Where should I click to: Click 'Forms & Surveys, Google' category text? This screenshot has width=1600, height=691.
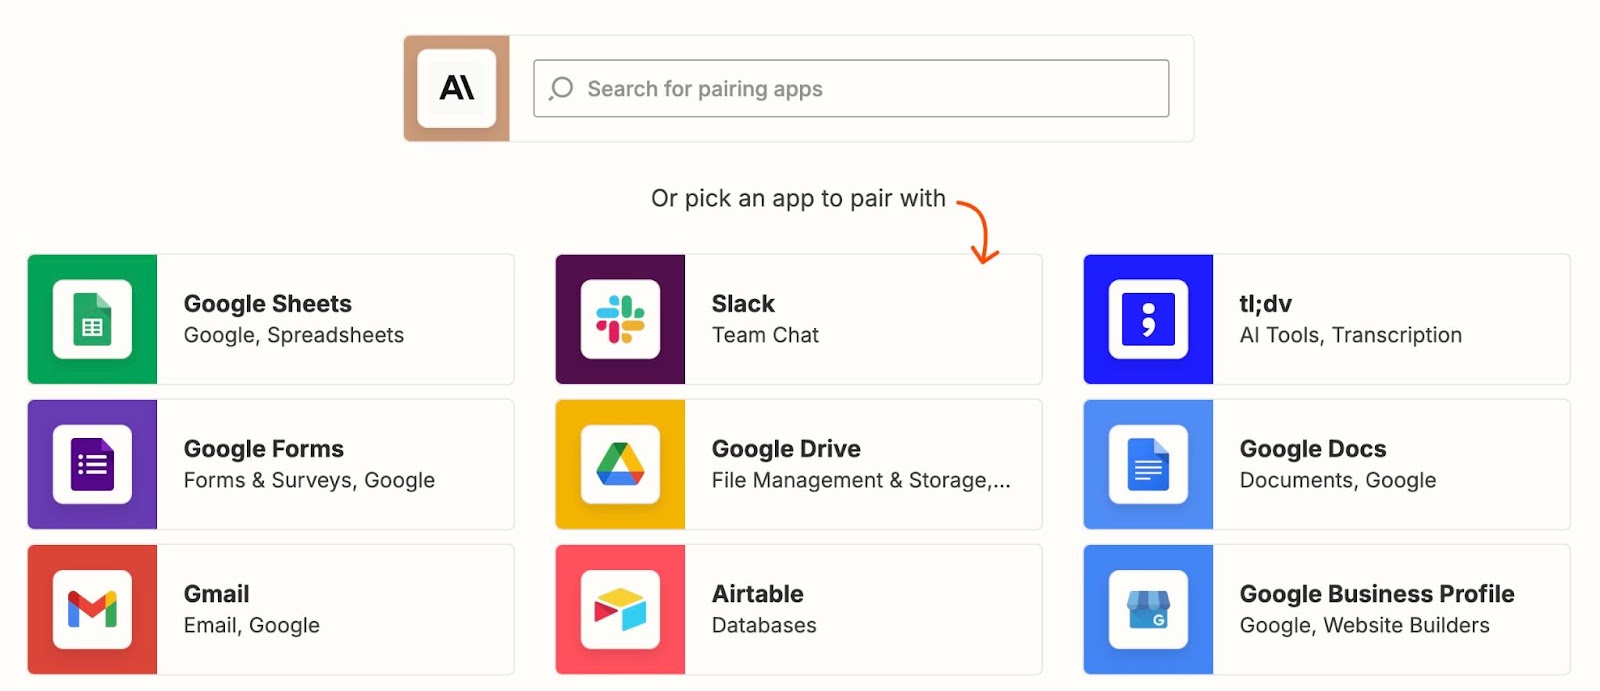309,480
